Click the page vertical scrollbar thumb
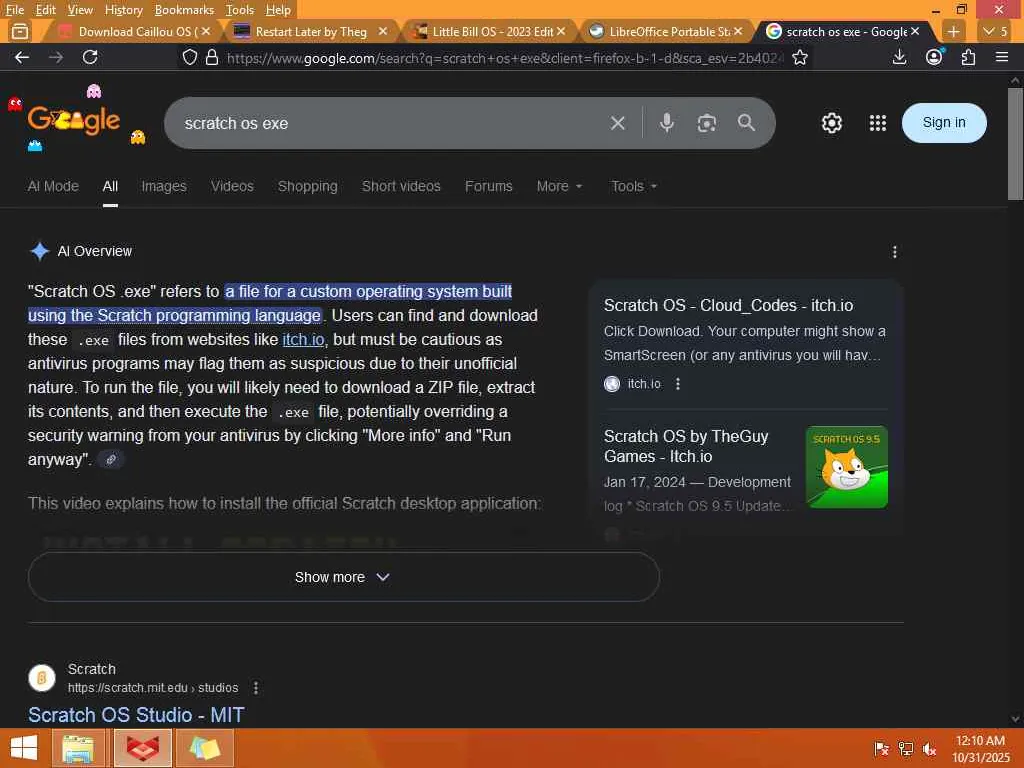 pos(1015,144)
